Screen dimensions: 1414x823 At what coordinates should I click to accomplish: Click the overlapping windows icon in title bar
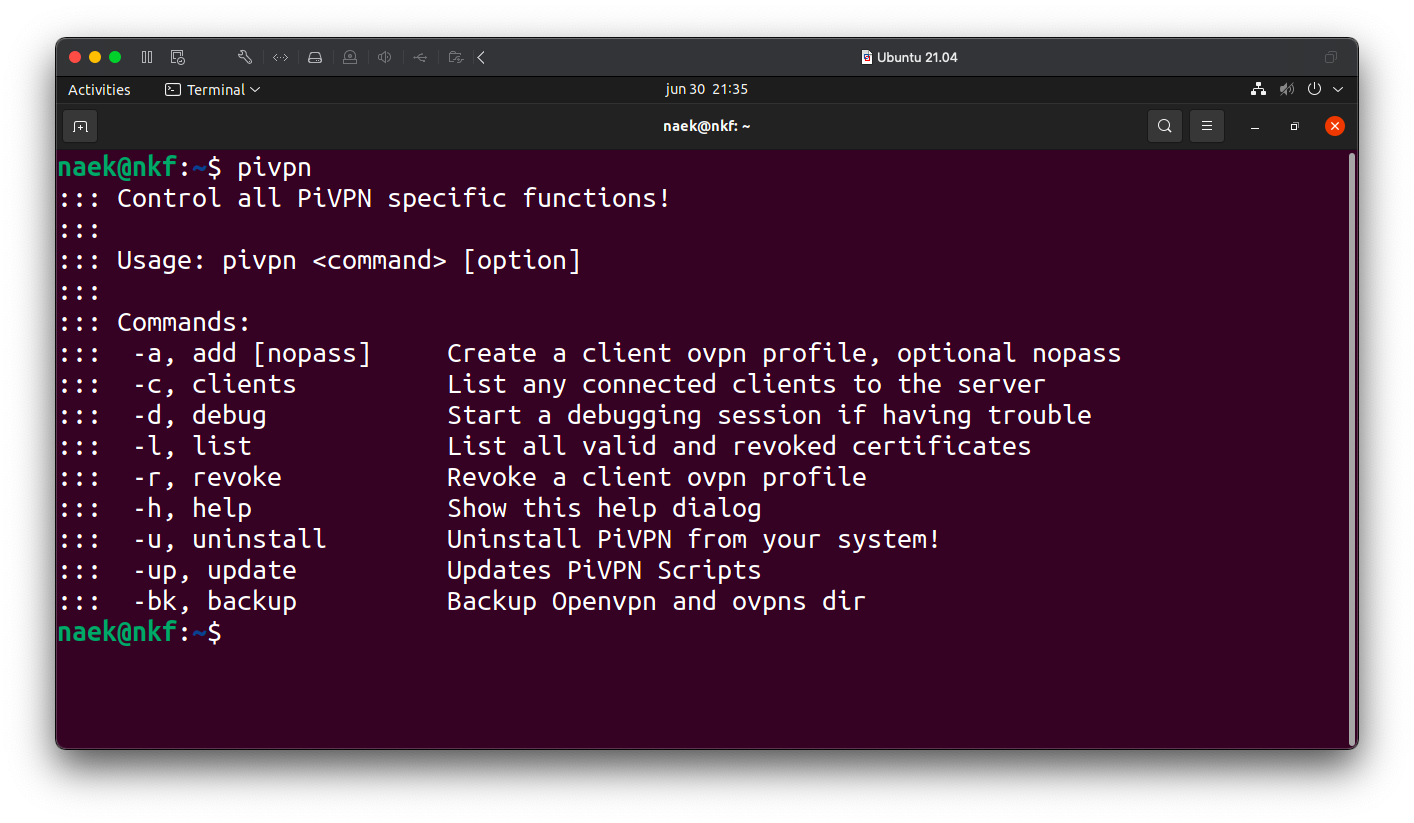tap(1330, 57)
